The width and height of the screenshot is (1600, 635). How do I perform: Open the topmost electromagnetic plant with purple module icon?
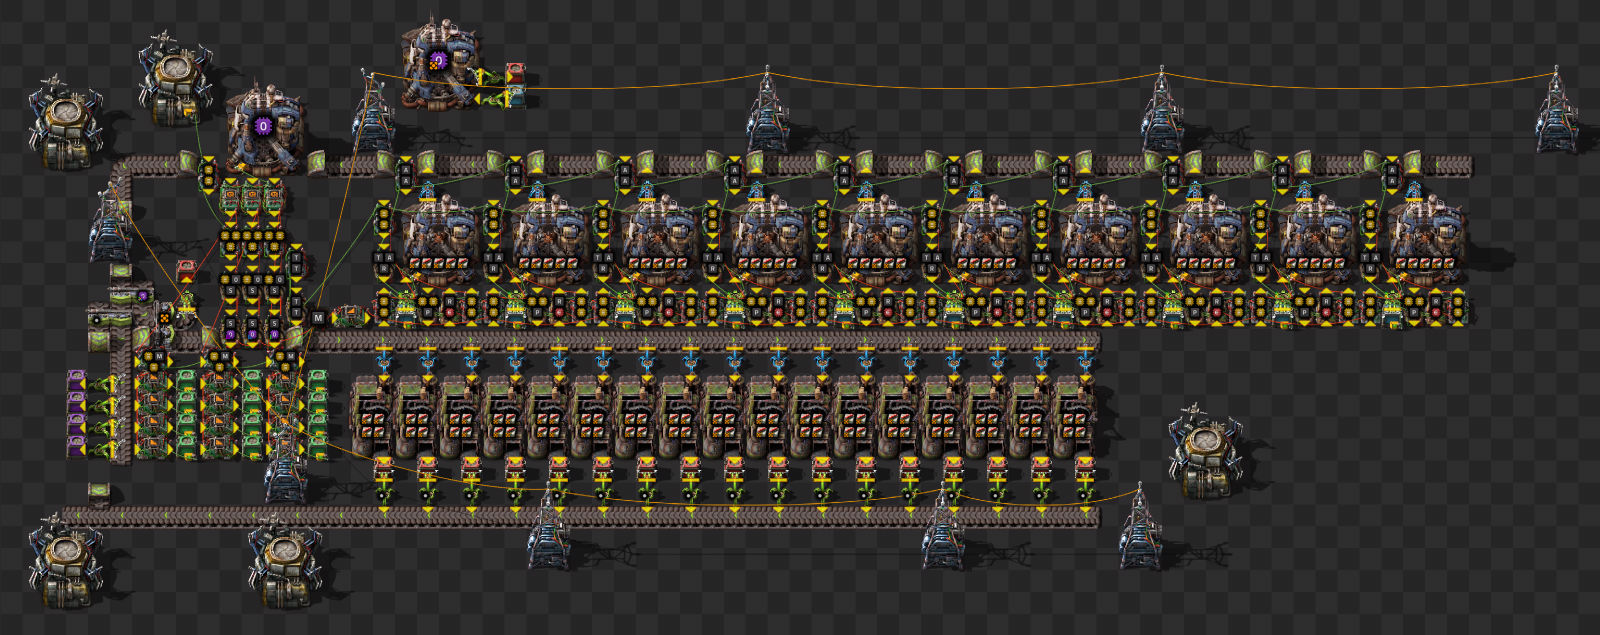438,63
